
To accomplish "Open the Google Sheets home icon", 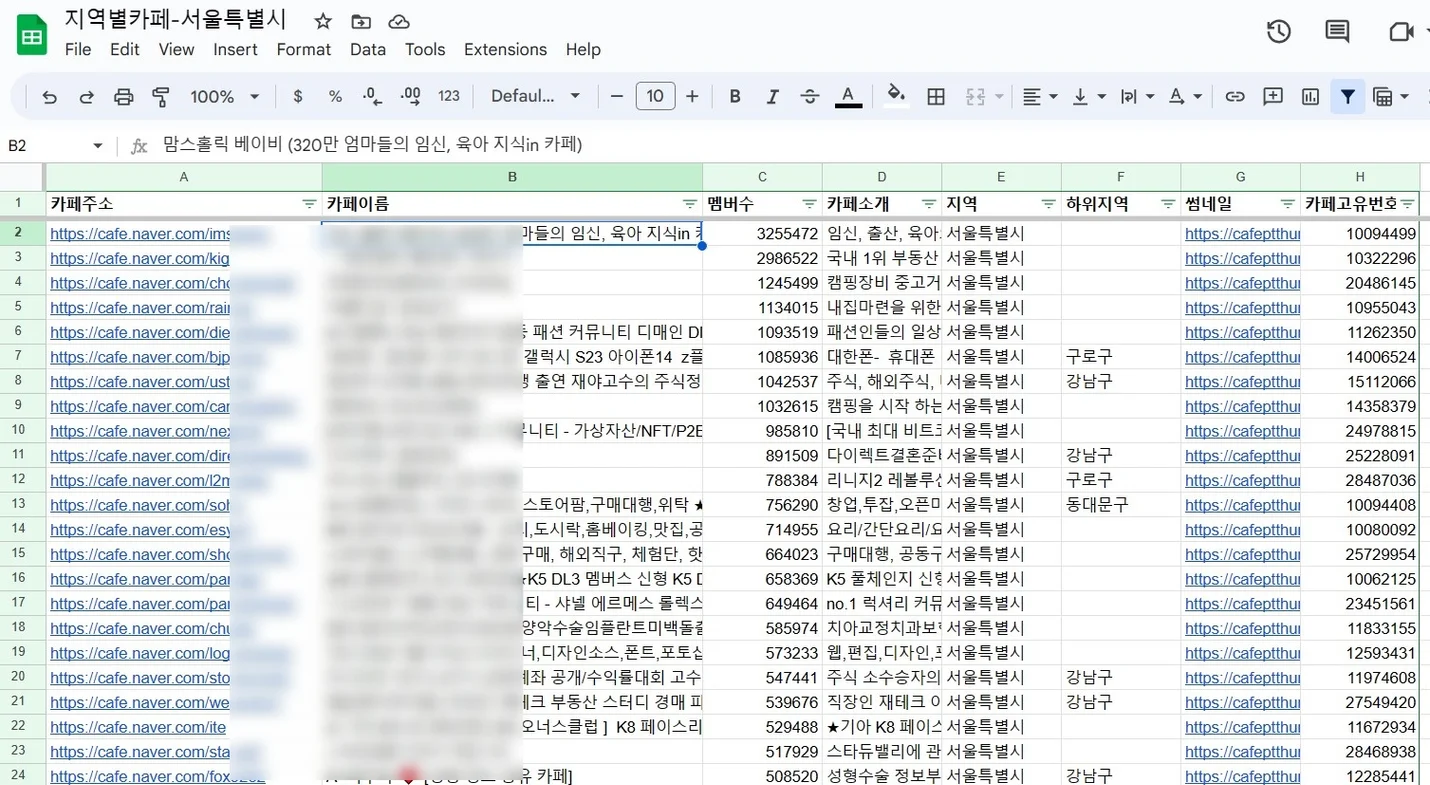I will pos(32,37).
